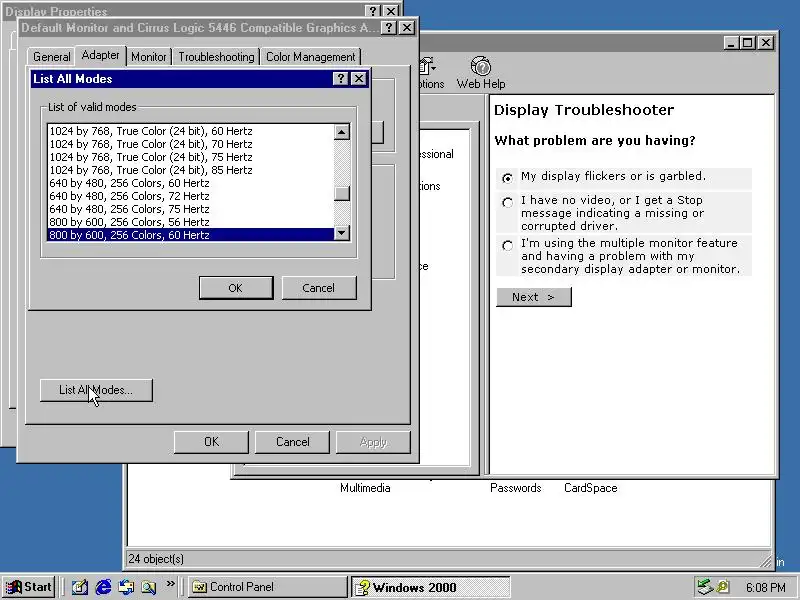Click the magnifier quick launch icon

(x=148, y=587)
